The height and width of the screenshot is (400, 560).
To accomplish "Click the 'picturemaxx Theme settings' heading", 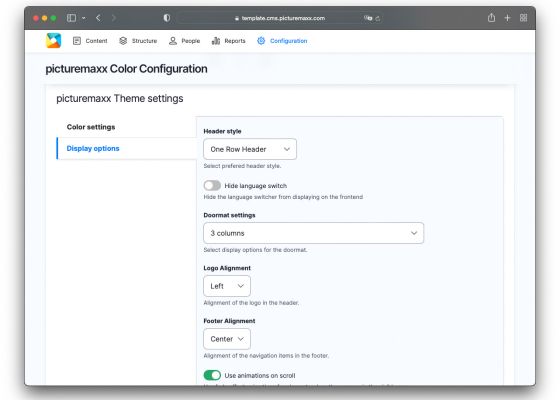I will pyautogui.click(x=120, y=98).
